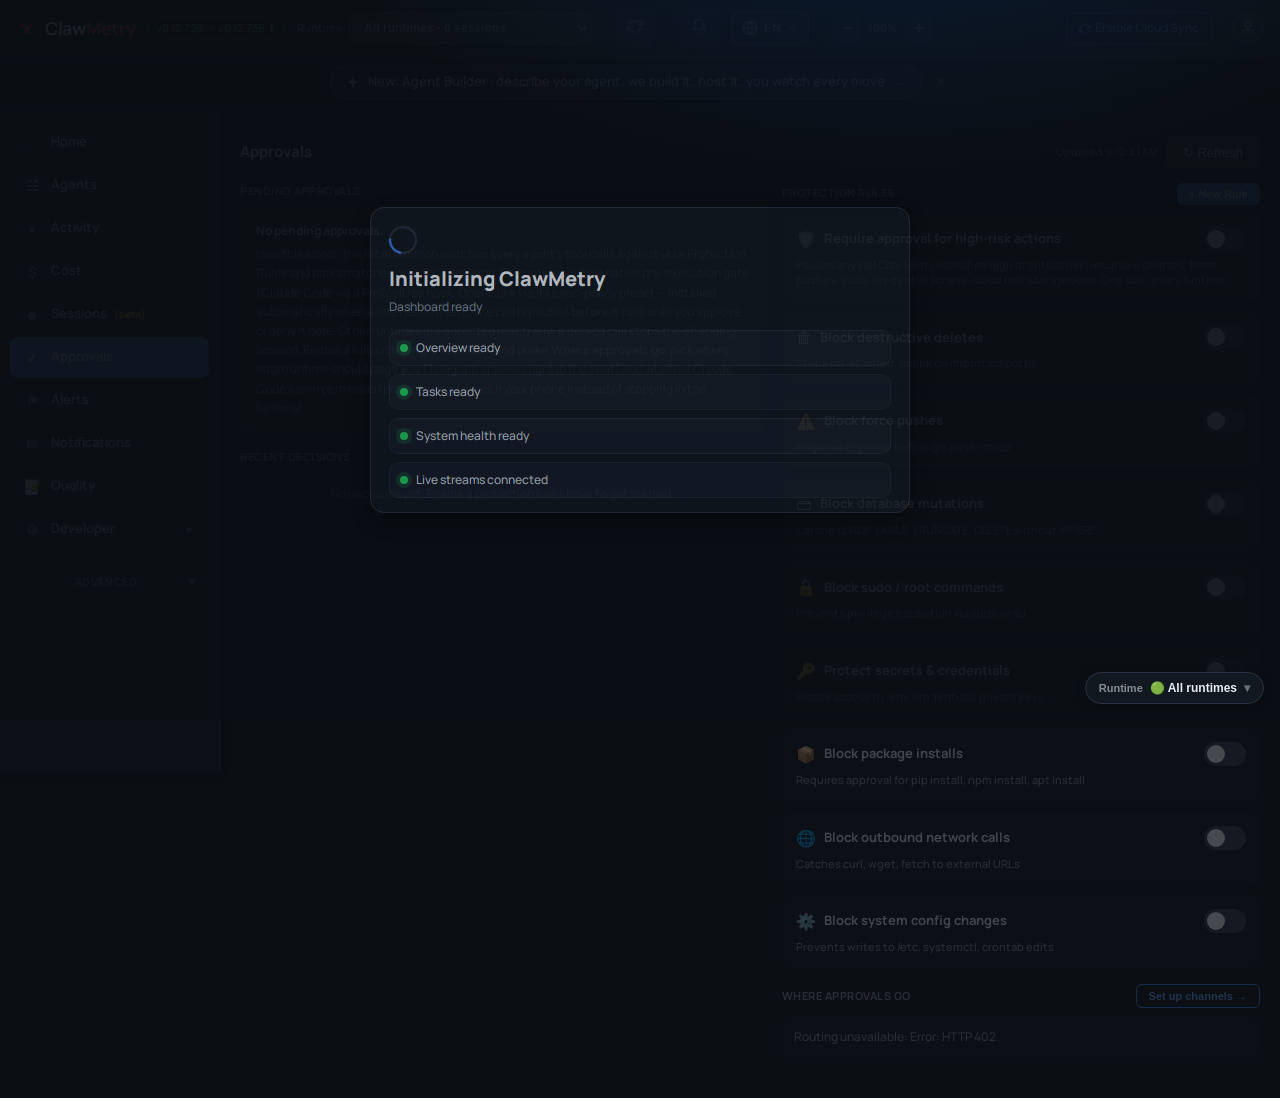
Task: Click the Overview ready status row
Action: coord(640,348)
